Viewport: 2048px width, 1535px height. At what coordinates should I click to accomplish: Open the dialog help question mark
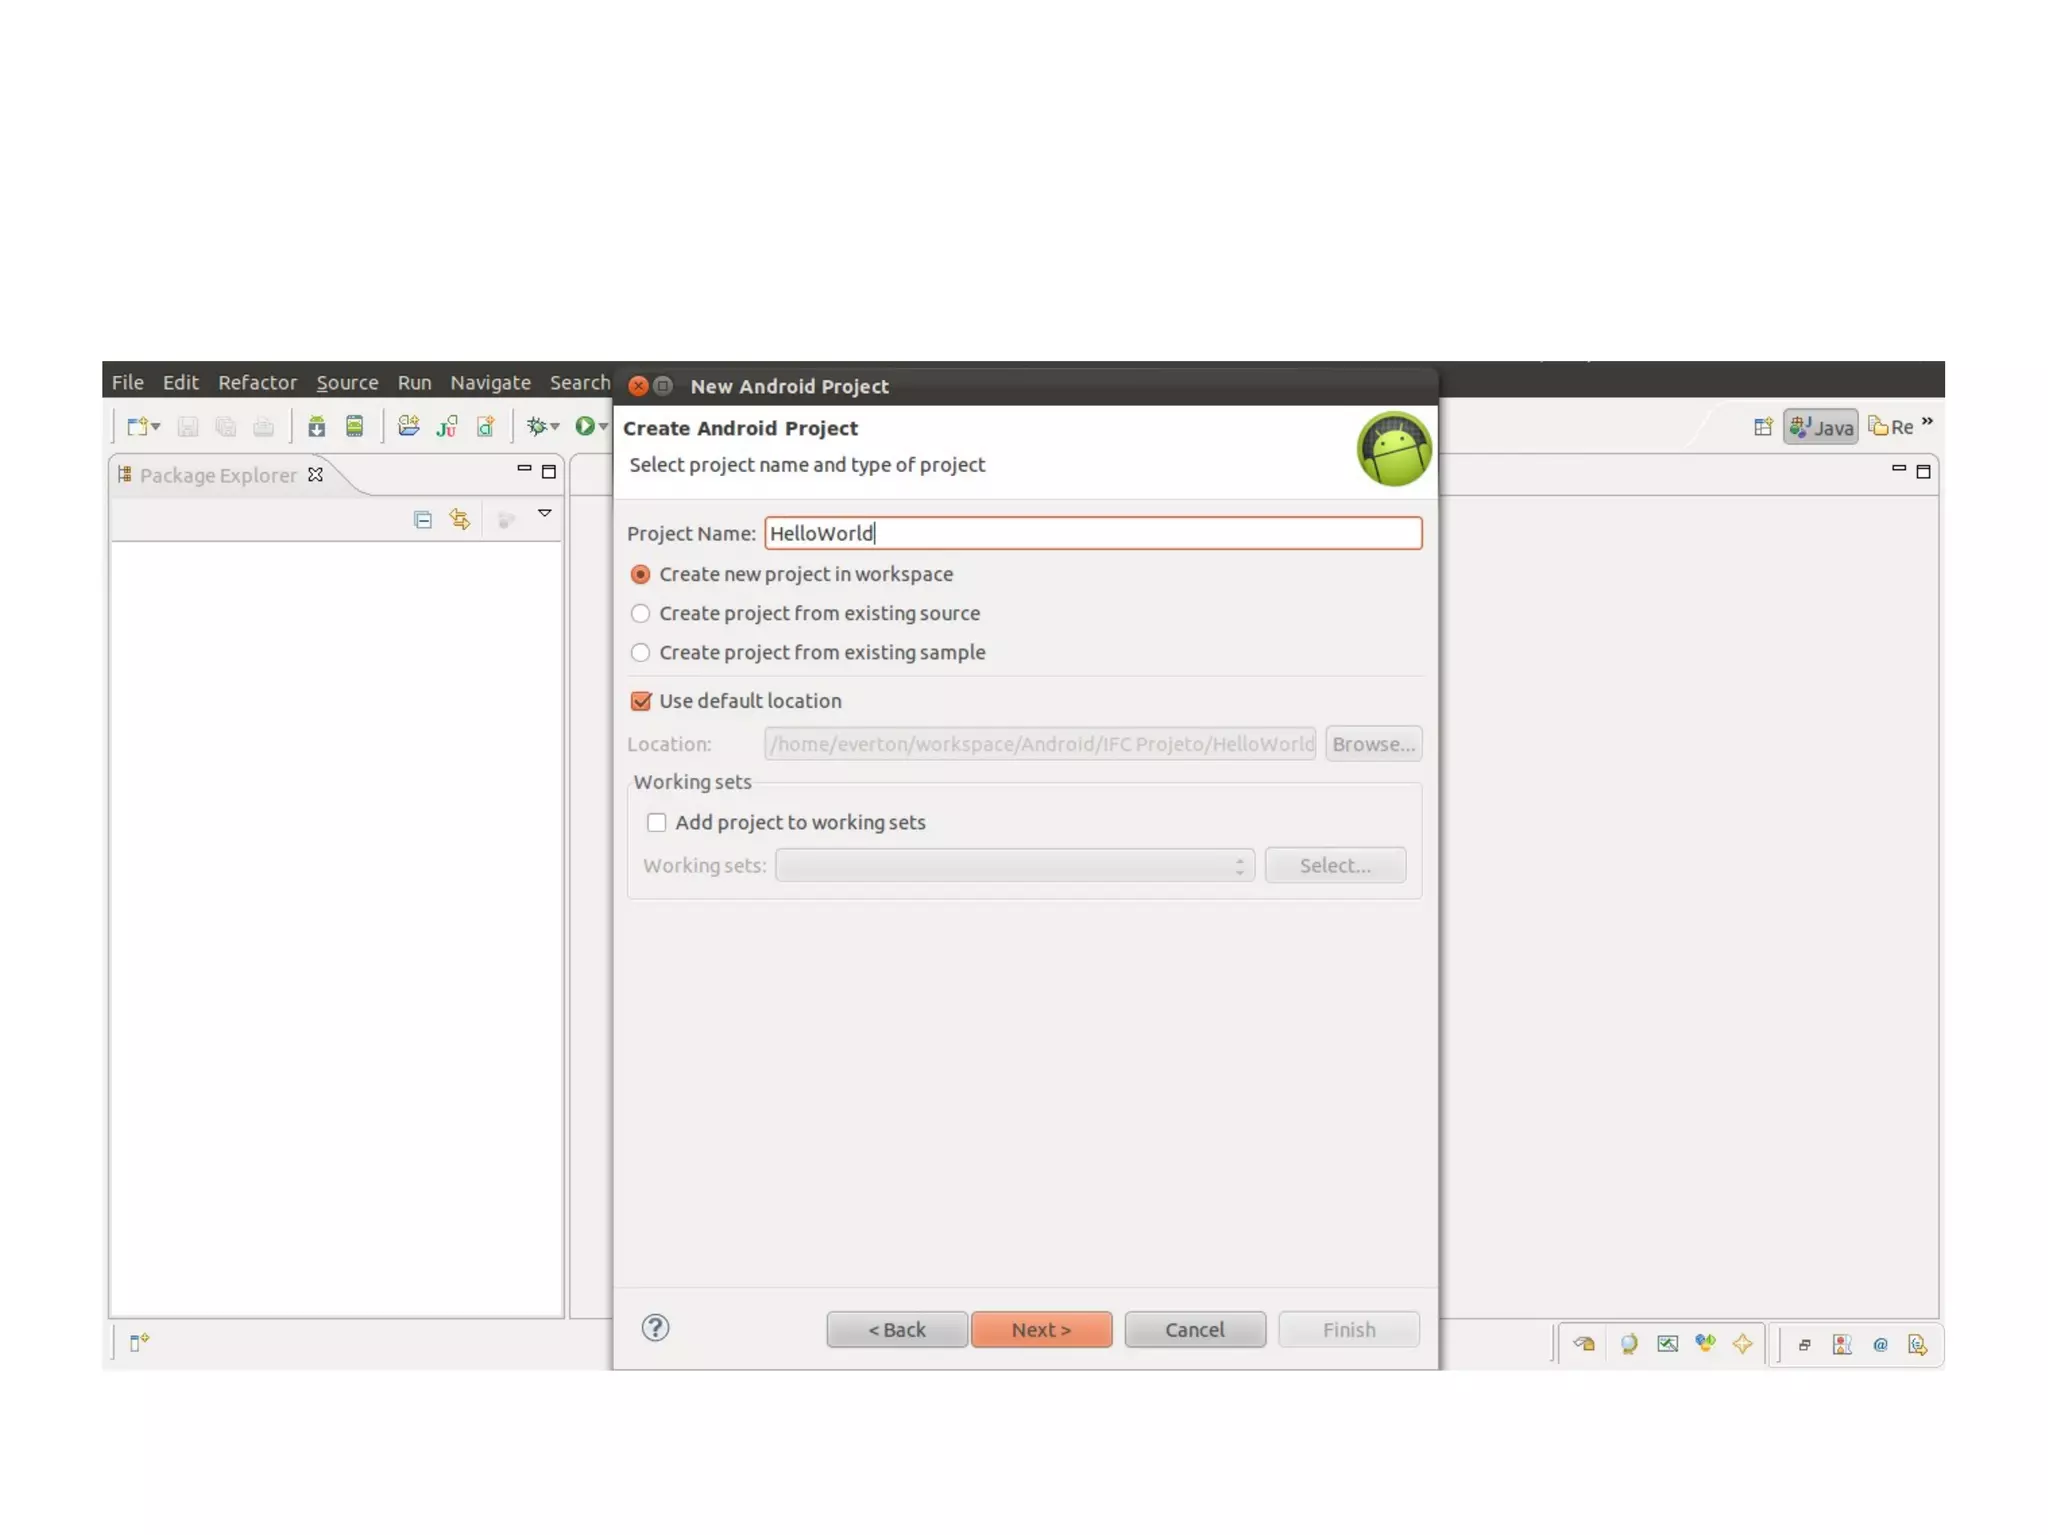click(655, 1327)
